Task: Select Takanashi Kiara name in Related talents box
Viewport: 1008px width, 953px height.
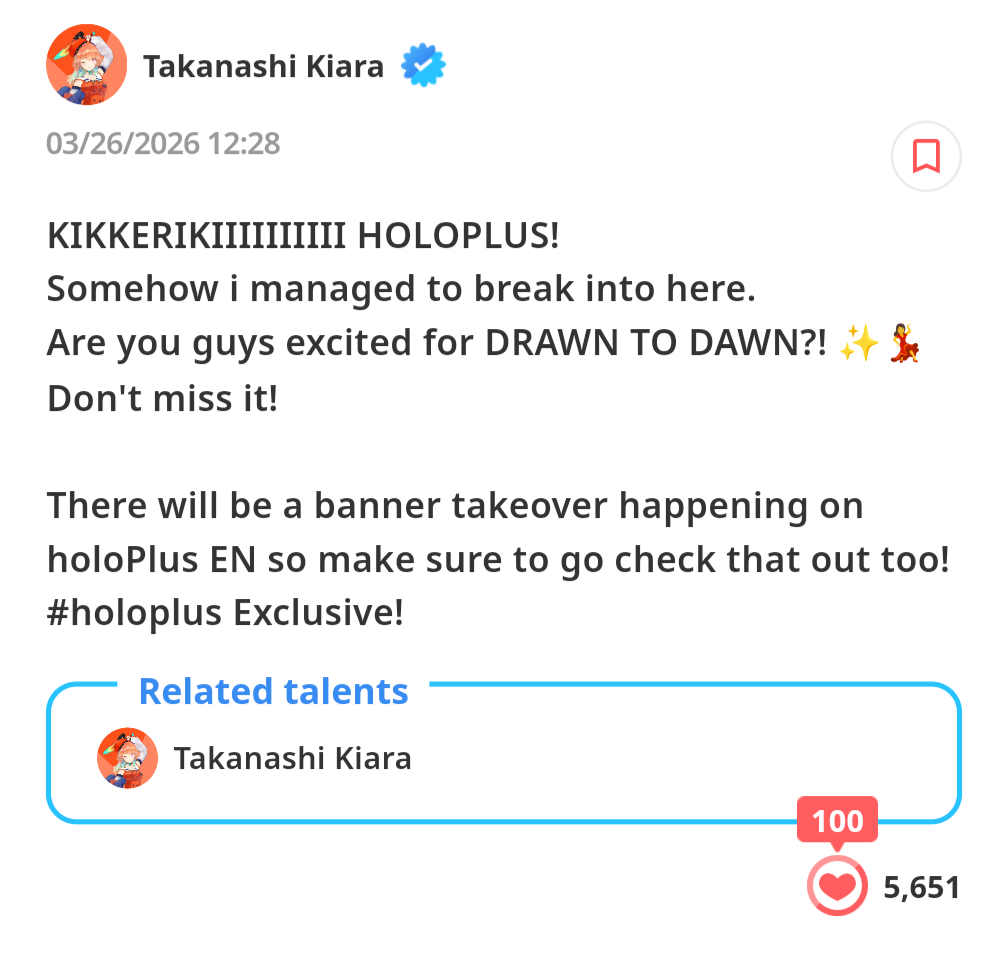Action: point(292,758)
